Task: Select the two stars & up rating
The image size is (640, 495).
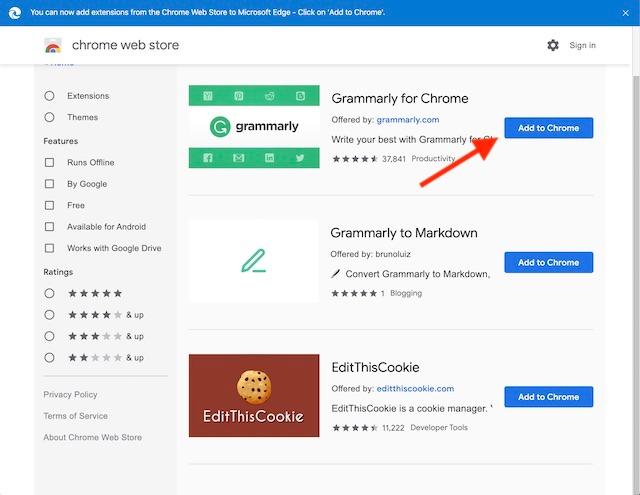Action: 49,357
